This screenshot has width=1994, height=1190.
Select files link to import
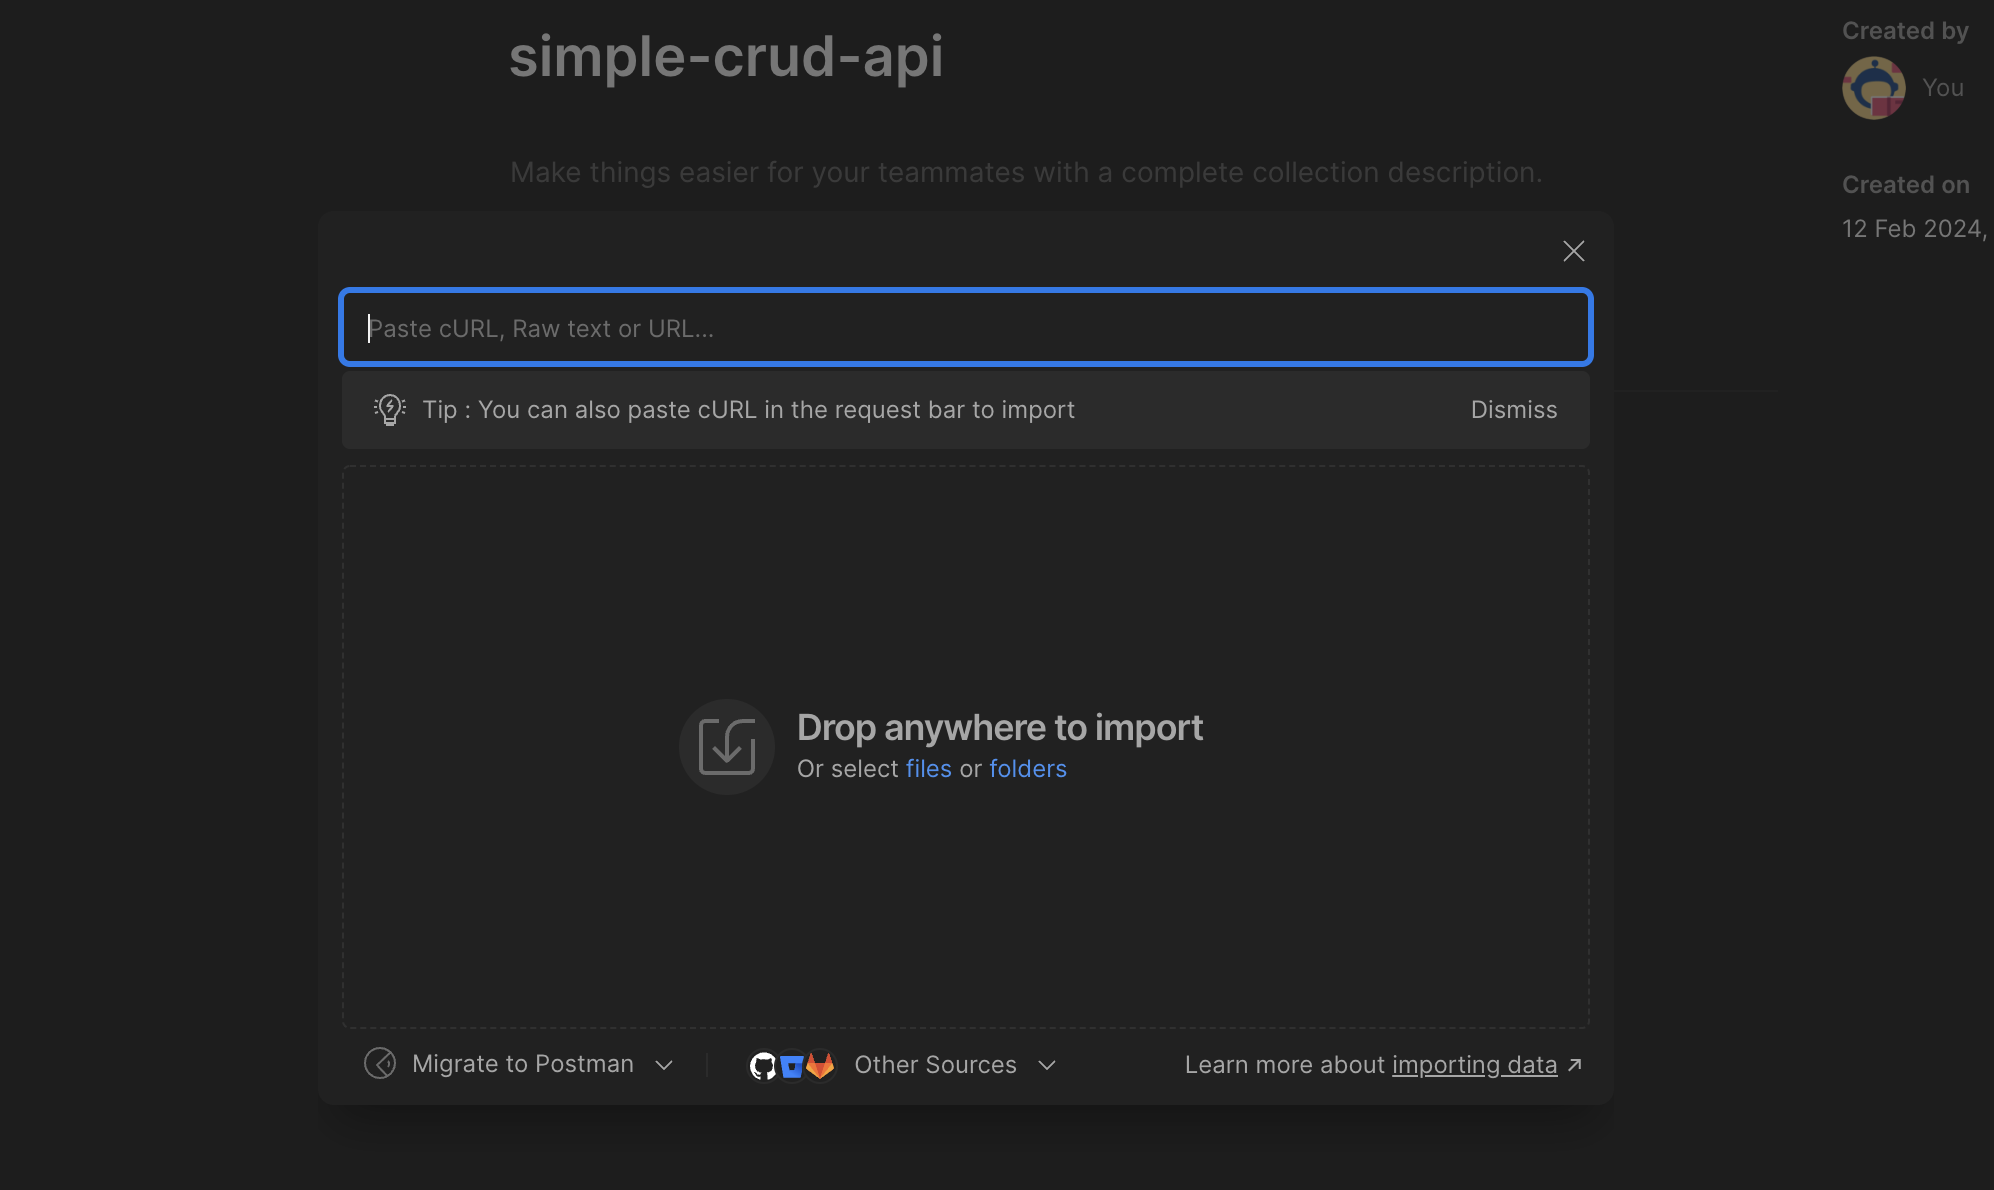point(928,769)
